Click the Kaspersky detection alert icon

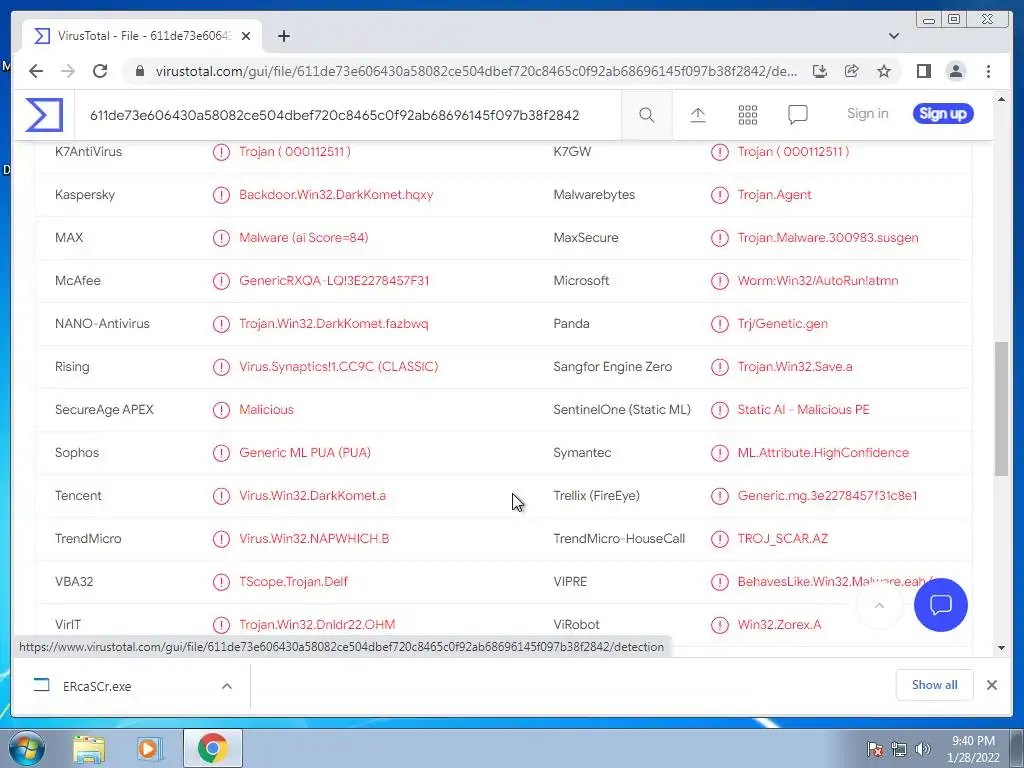[x=221, y=195]
